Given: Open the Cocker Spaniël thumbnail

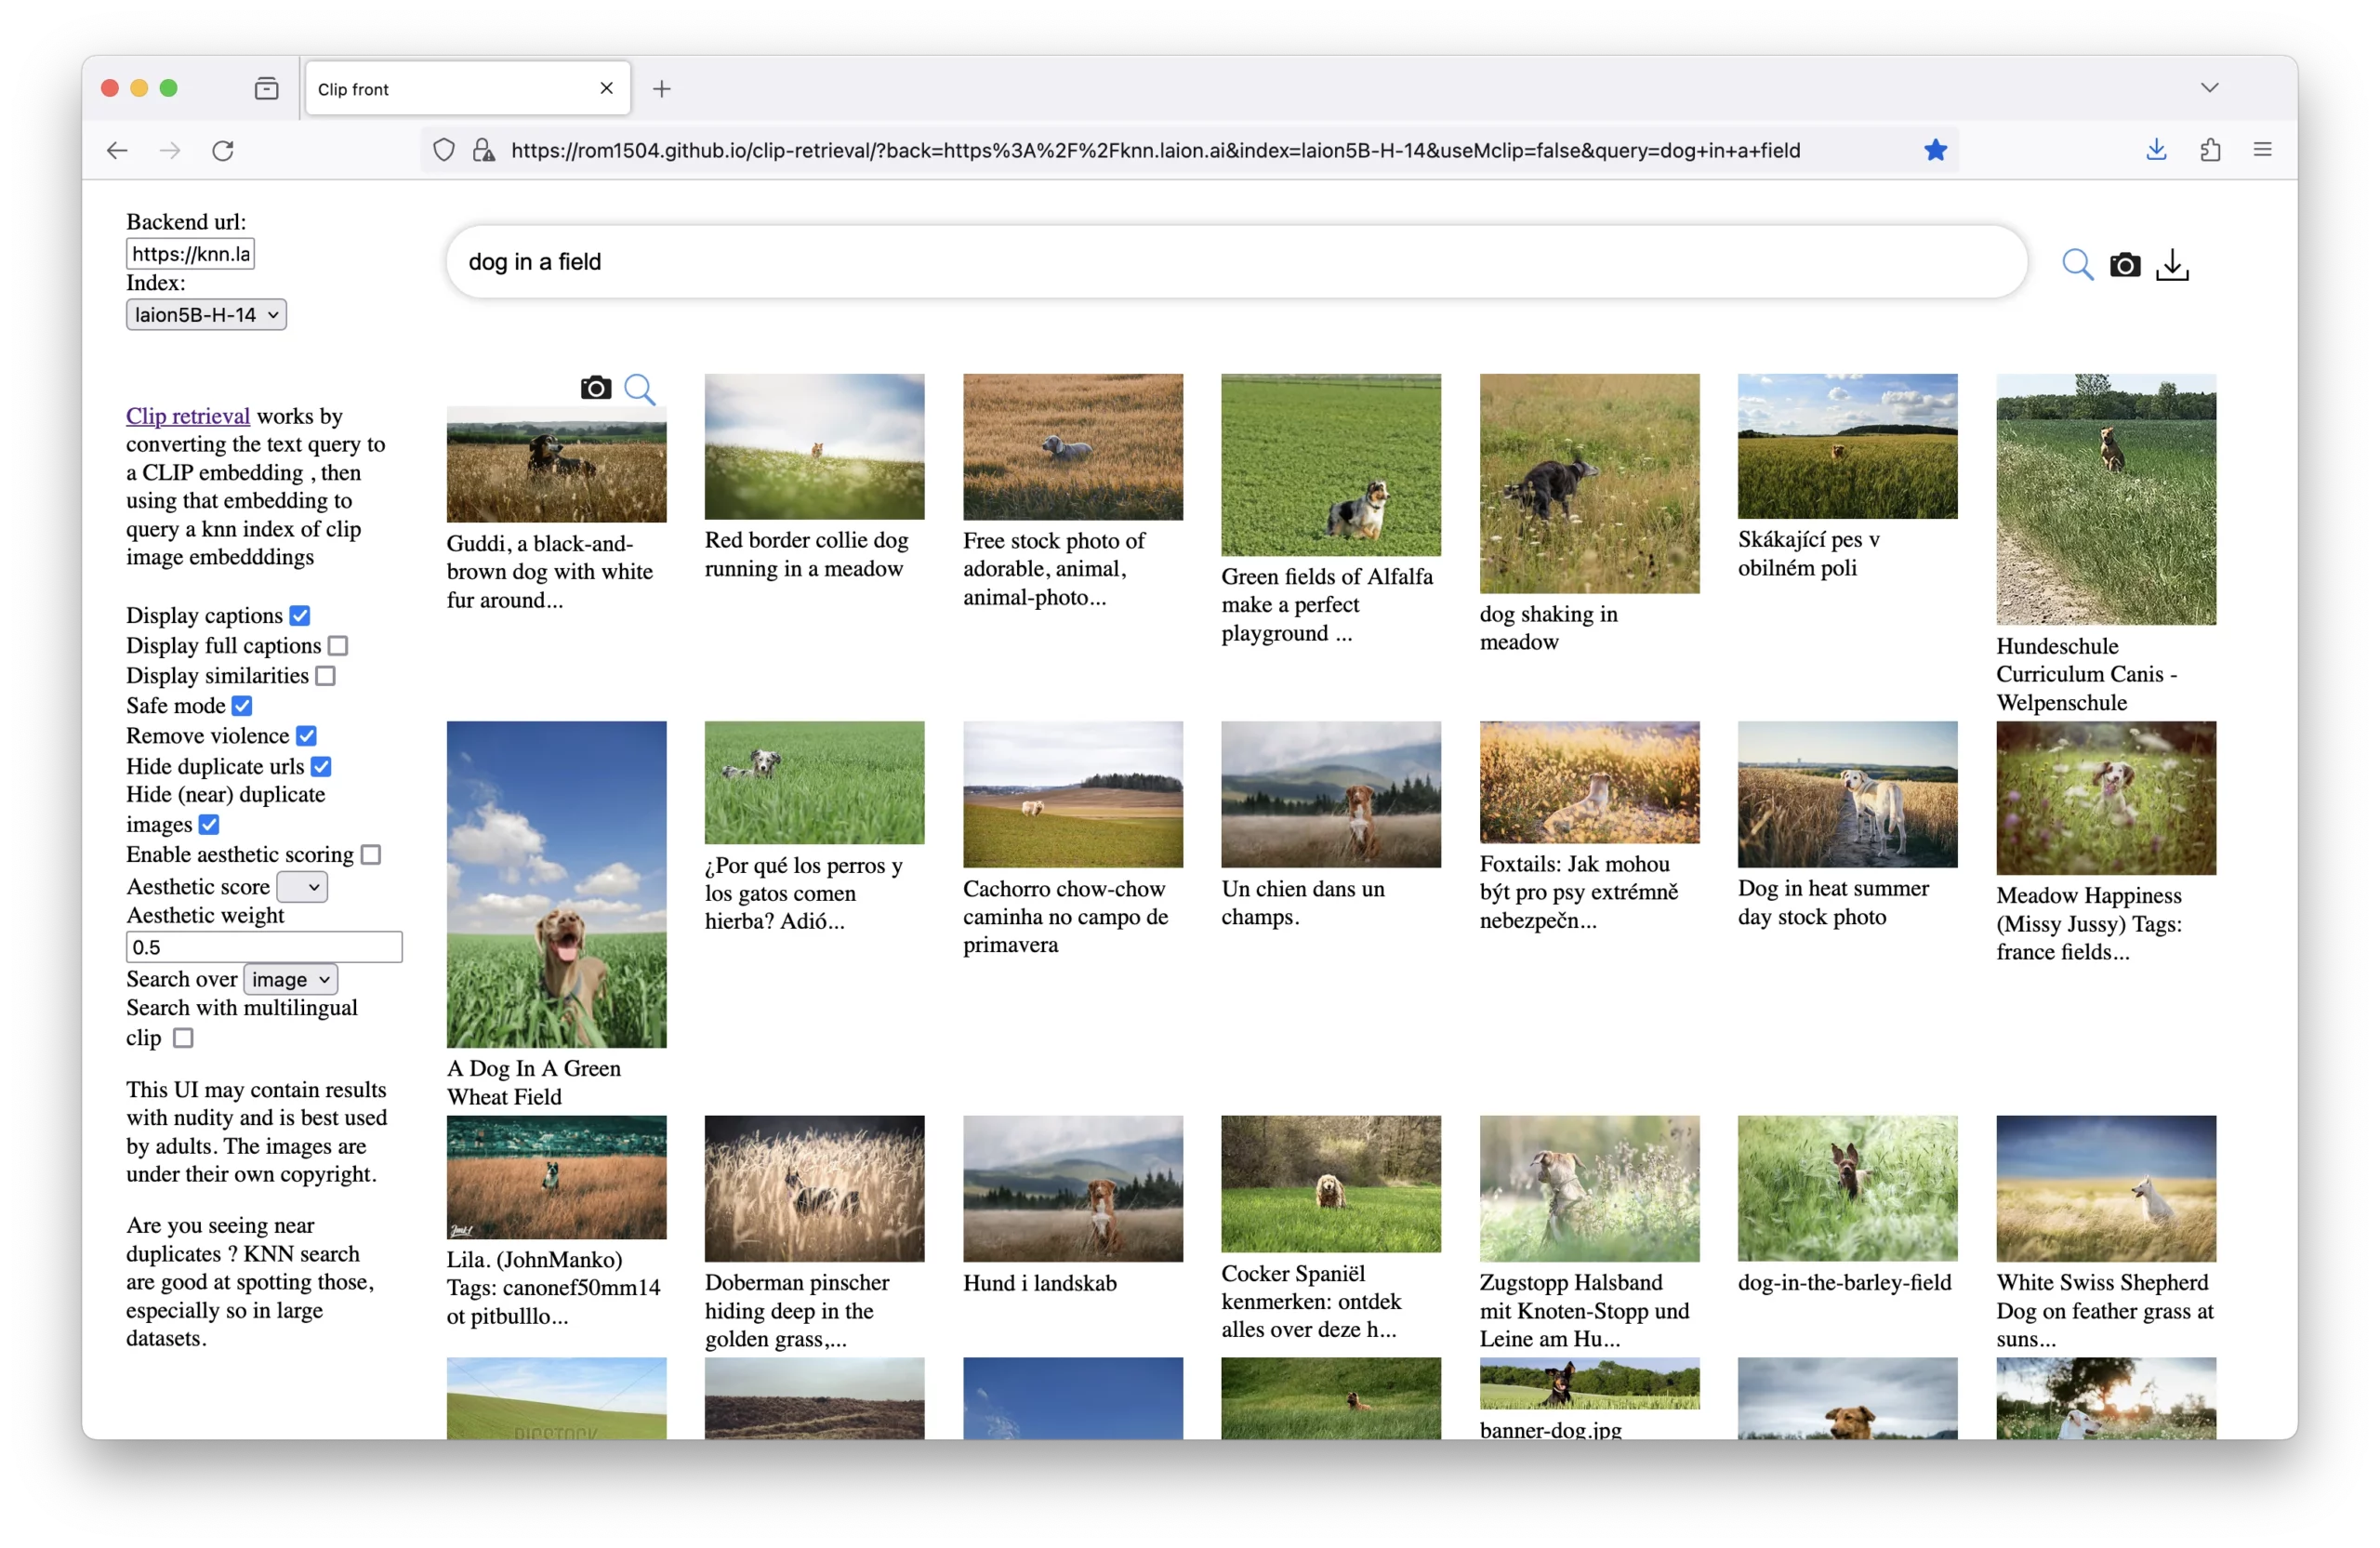Looking at the screenshot, I should click(x=1331, y=1184).
